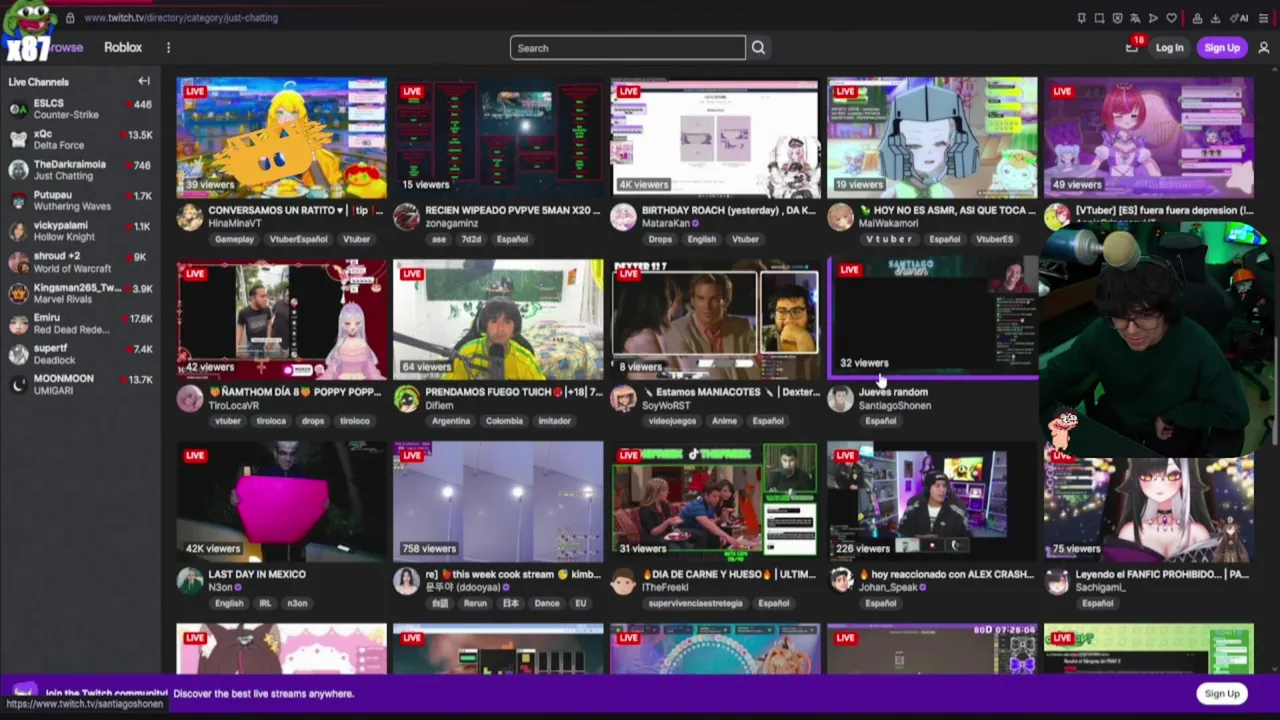The height and width of the screenshot is (720, 1280).
Task: Click the browser heart favorites icon
Action: (1171, 18)
